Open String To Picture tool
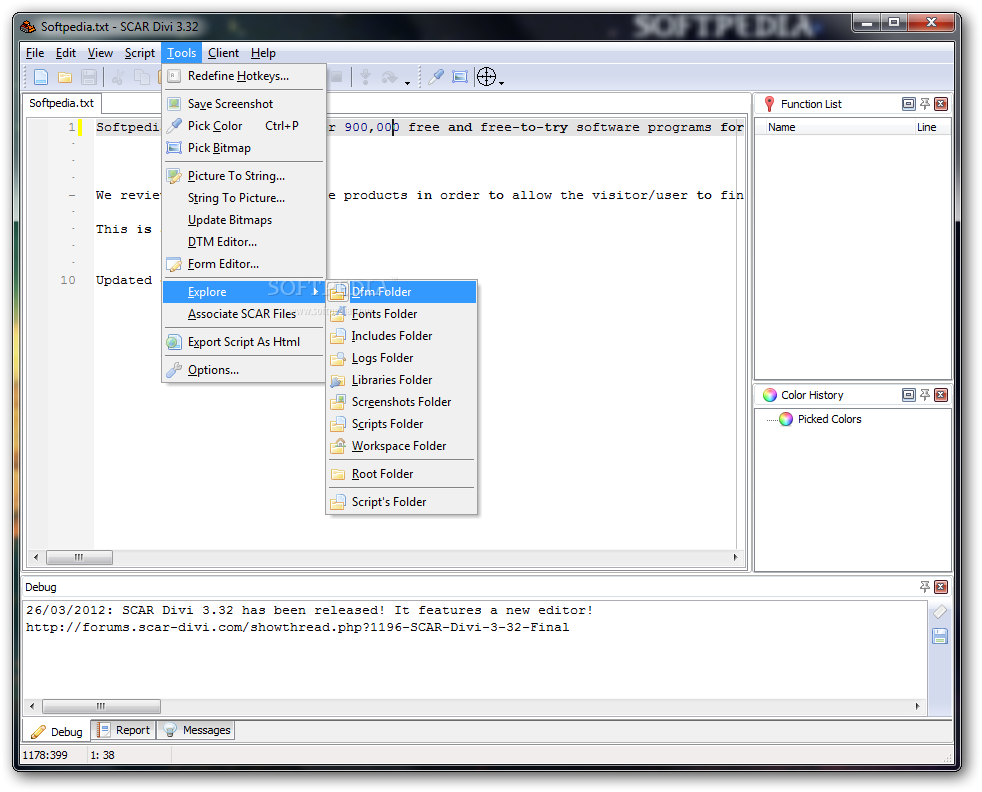Image resolution: width=982 pixels, height=792 pixels. pos(244,198)
